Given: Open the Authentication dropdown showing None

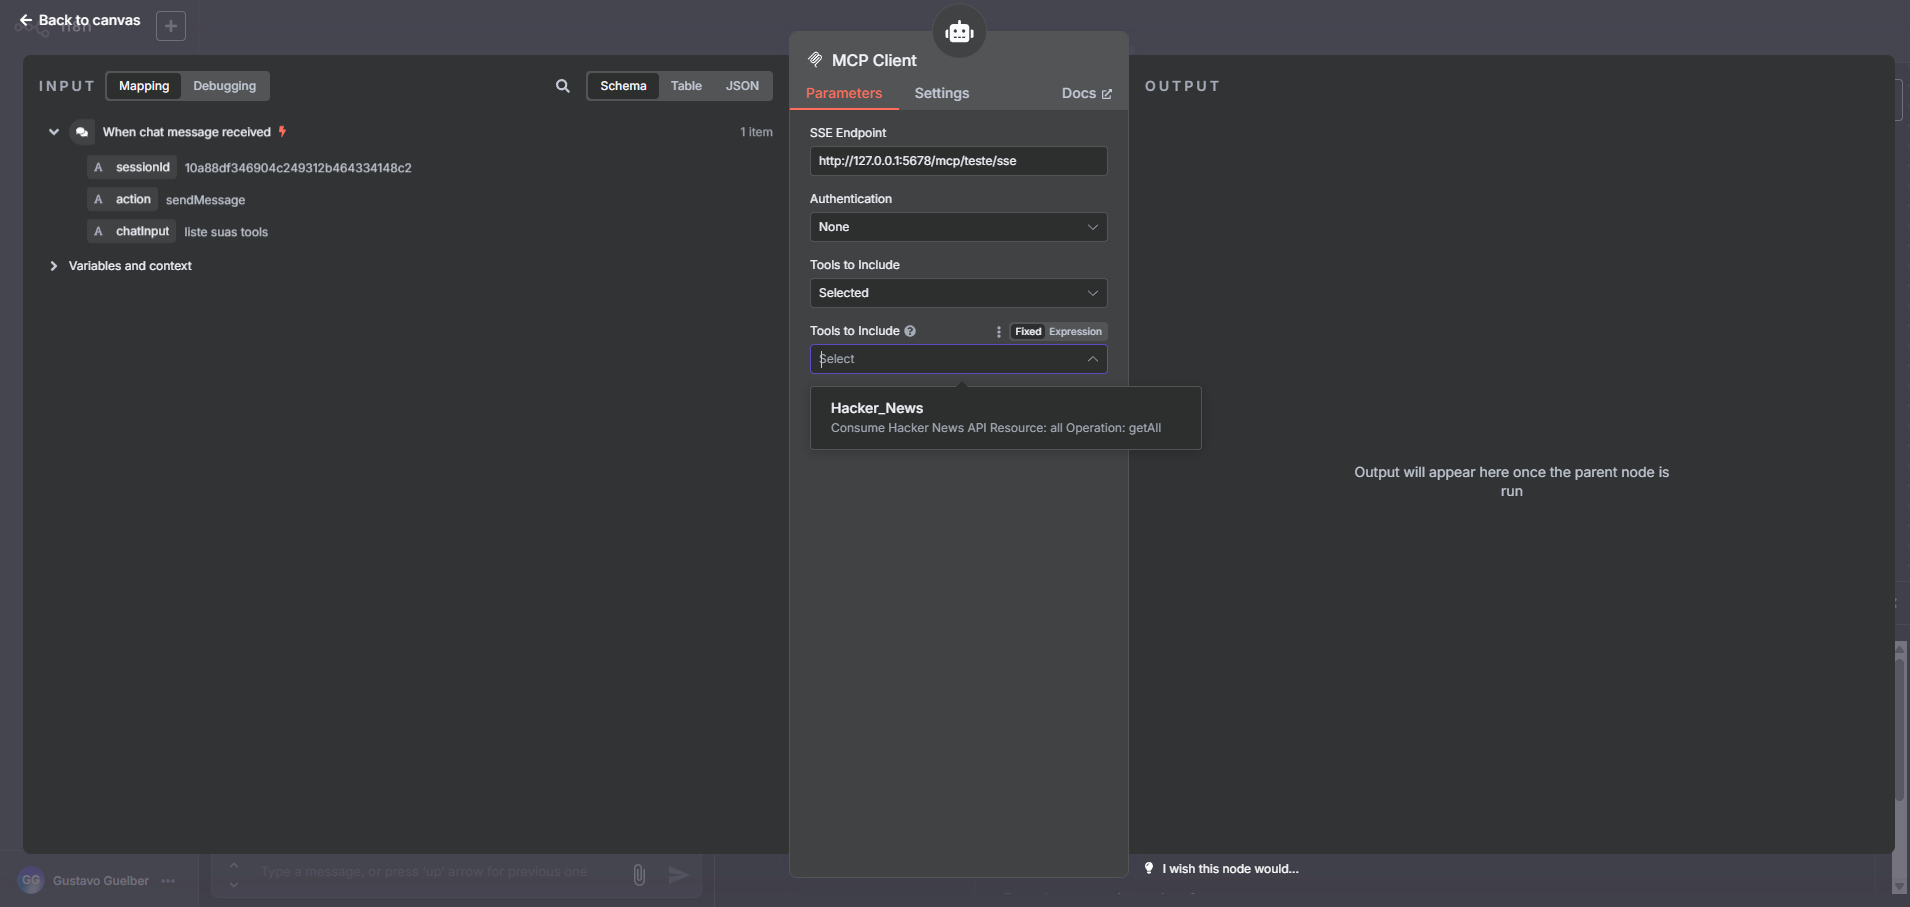Looking at the screenshot, I should pos(957,227).
